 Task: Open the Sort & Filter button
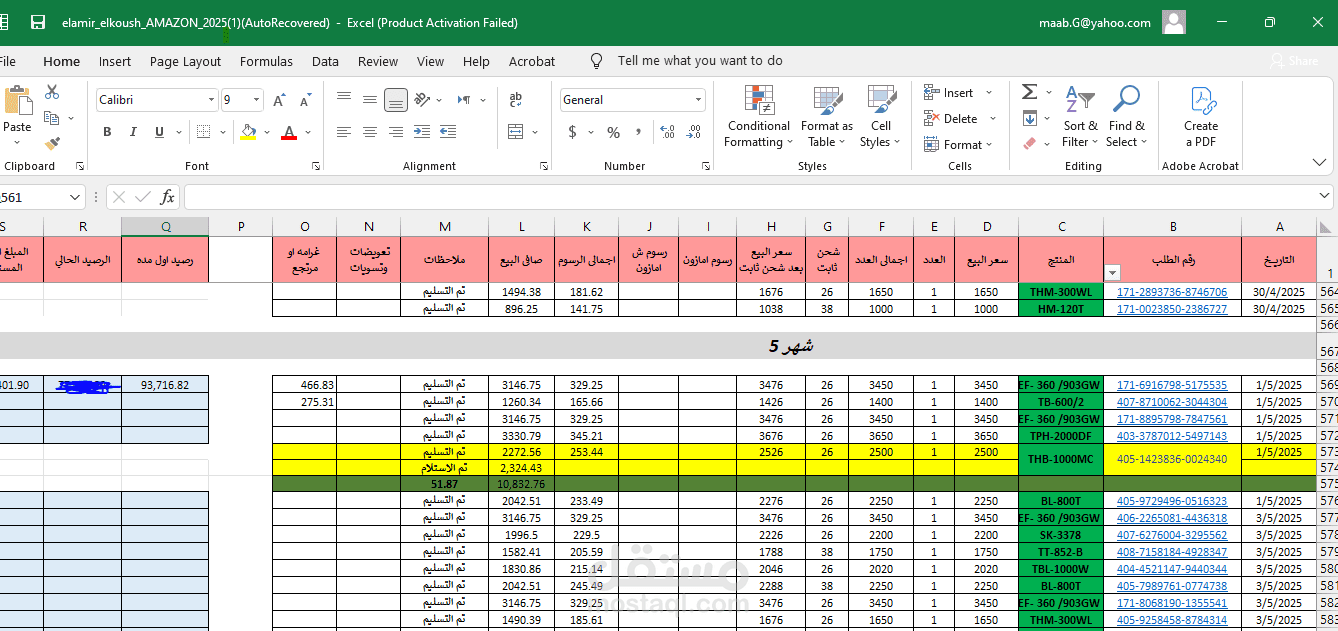point(1080,117)
